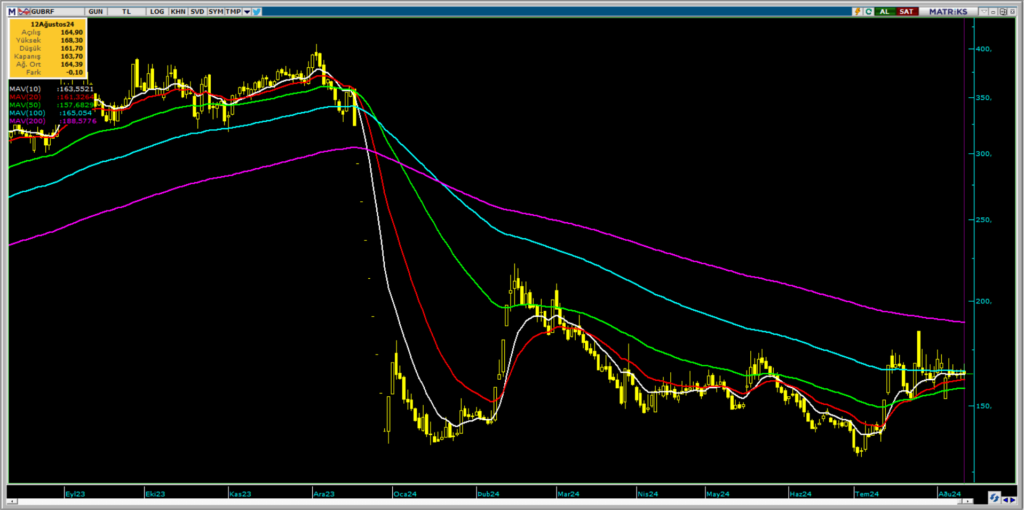1024x510 pixels.
Task: Toggle the SVD option
Action: pos(198,11)
